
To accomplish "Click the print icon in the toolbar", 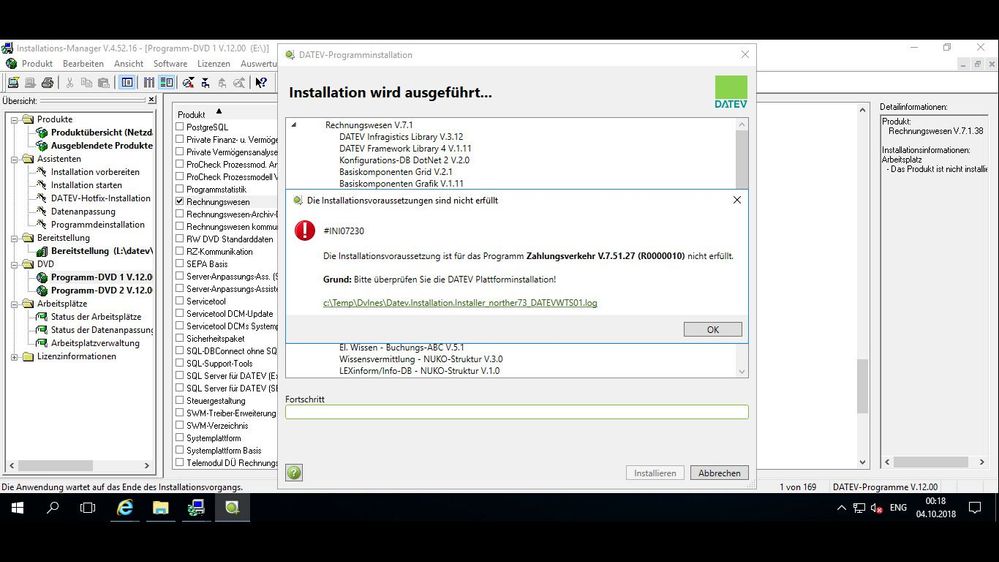I will click(47, 83).
